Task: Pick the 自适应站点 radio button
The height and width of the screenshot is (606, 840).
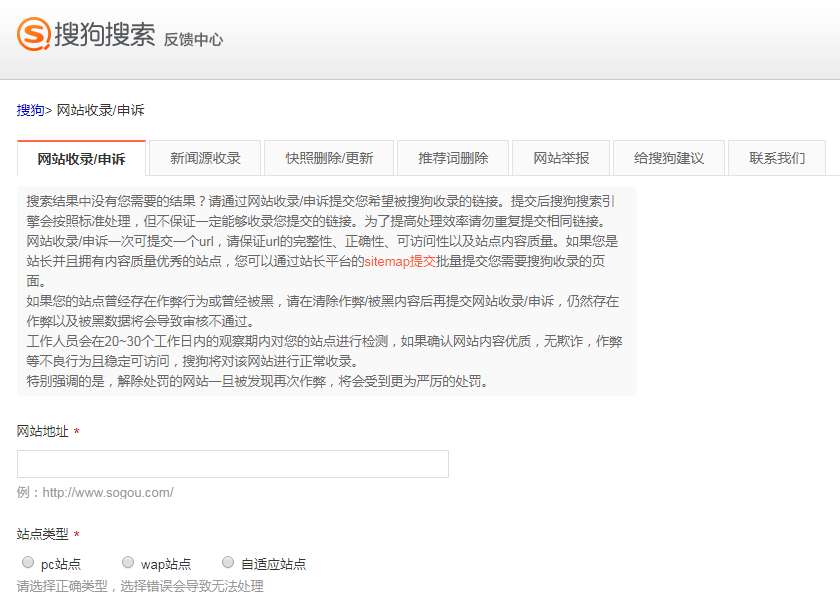Action: point(228,563)
